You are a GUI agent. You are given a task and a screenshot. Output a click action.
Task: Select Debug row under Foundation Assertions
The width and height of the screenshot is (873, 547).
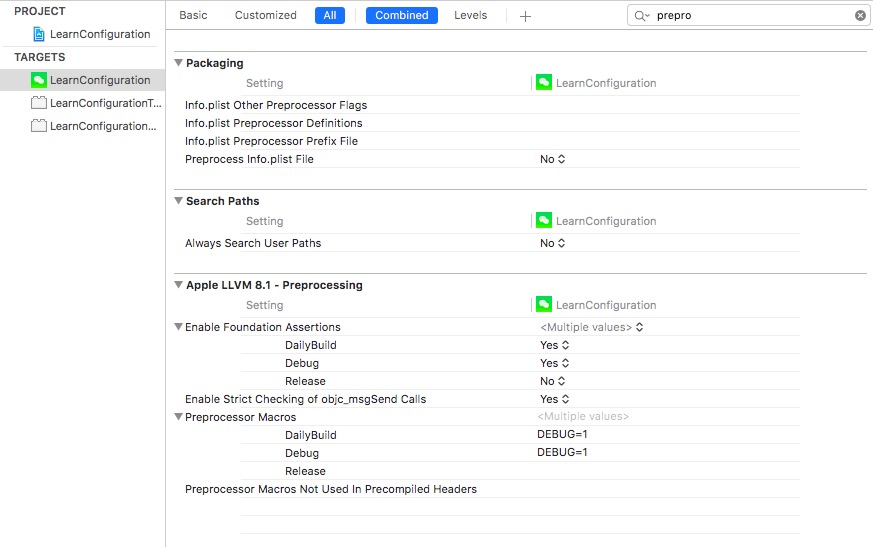[302, 363]
